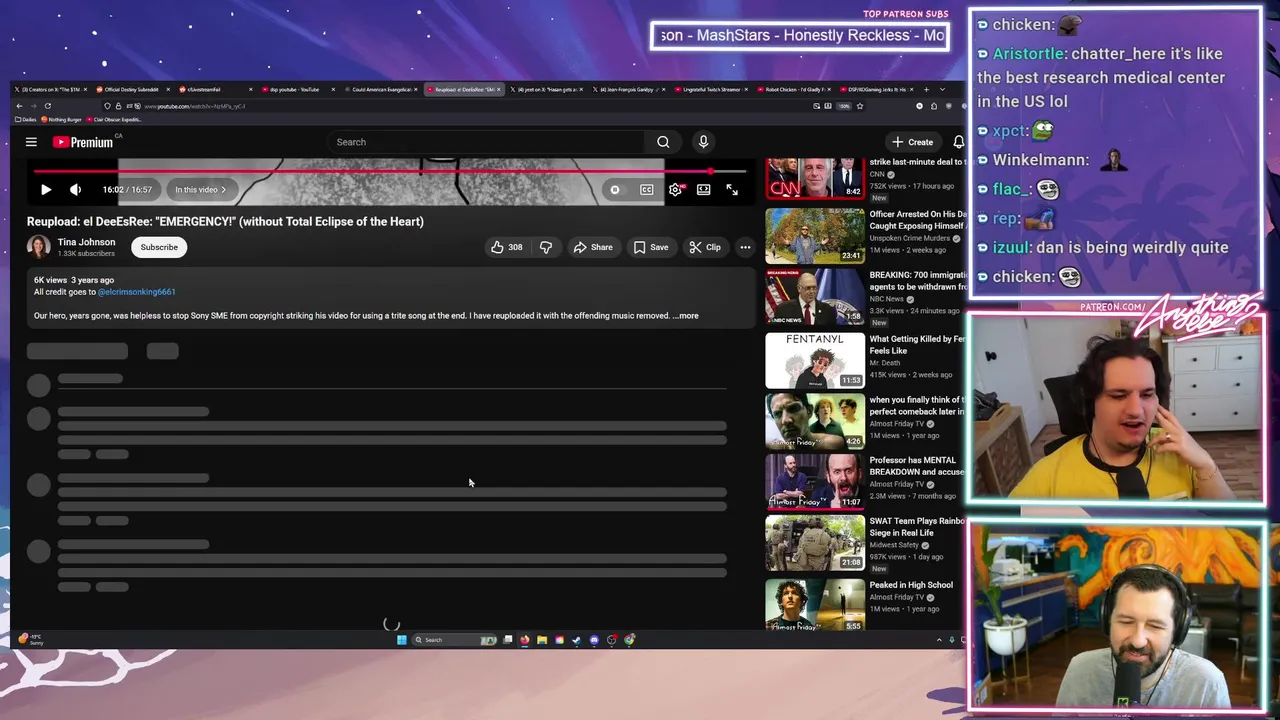
Task: Subscribe to Tina Johnson
Action: (x=159, y=247)
